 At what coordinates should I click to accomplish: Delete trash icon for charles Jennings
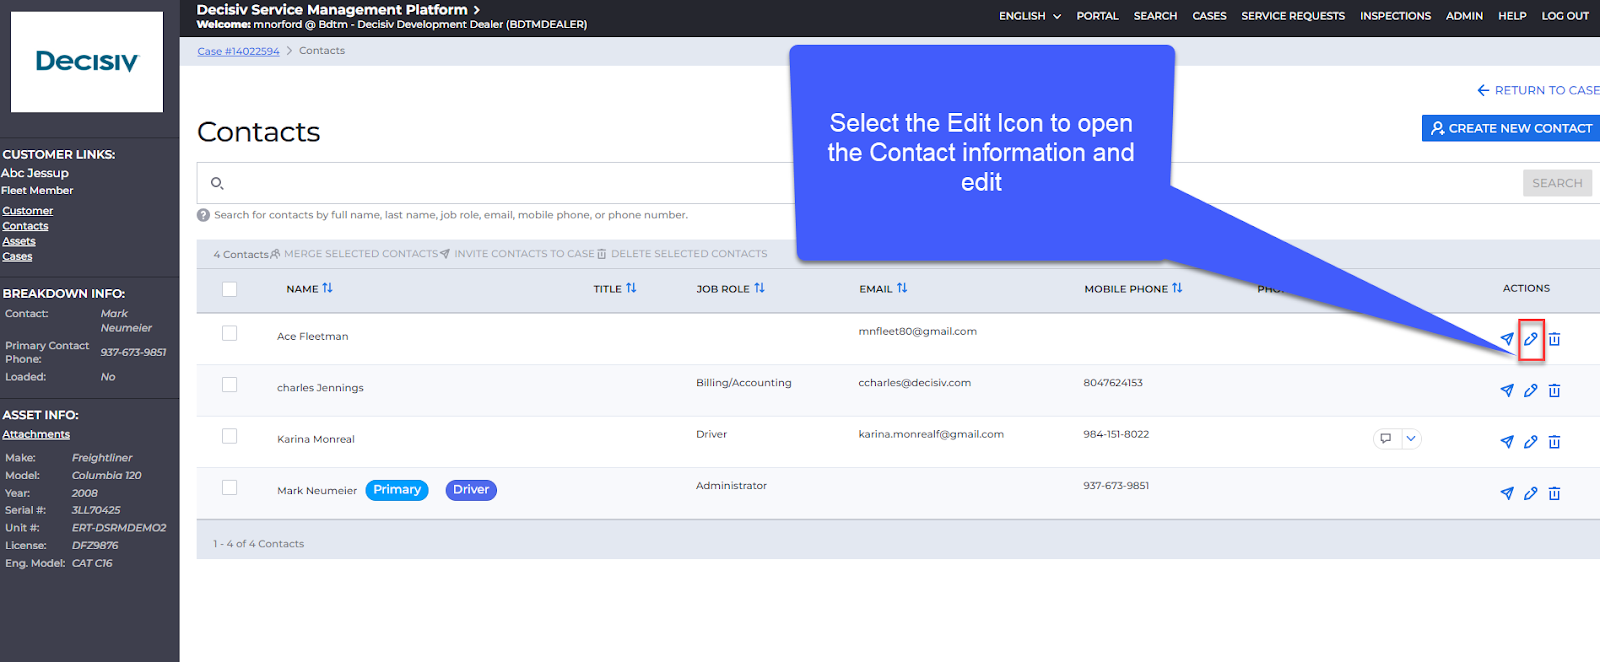click(x=1554, y=390)
